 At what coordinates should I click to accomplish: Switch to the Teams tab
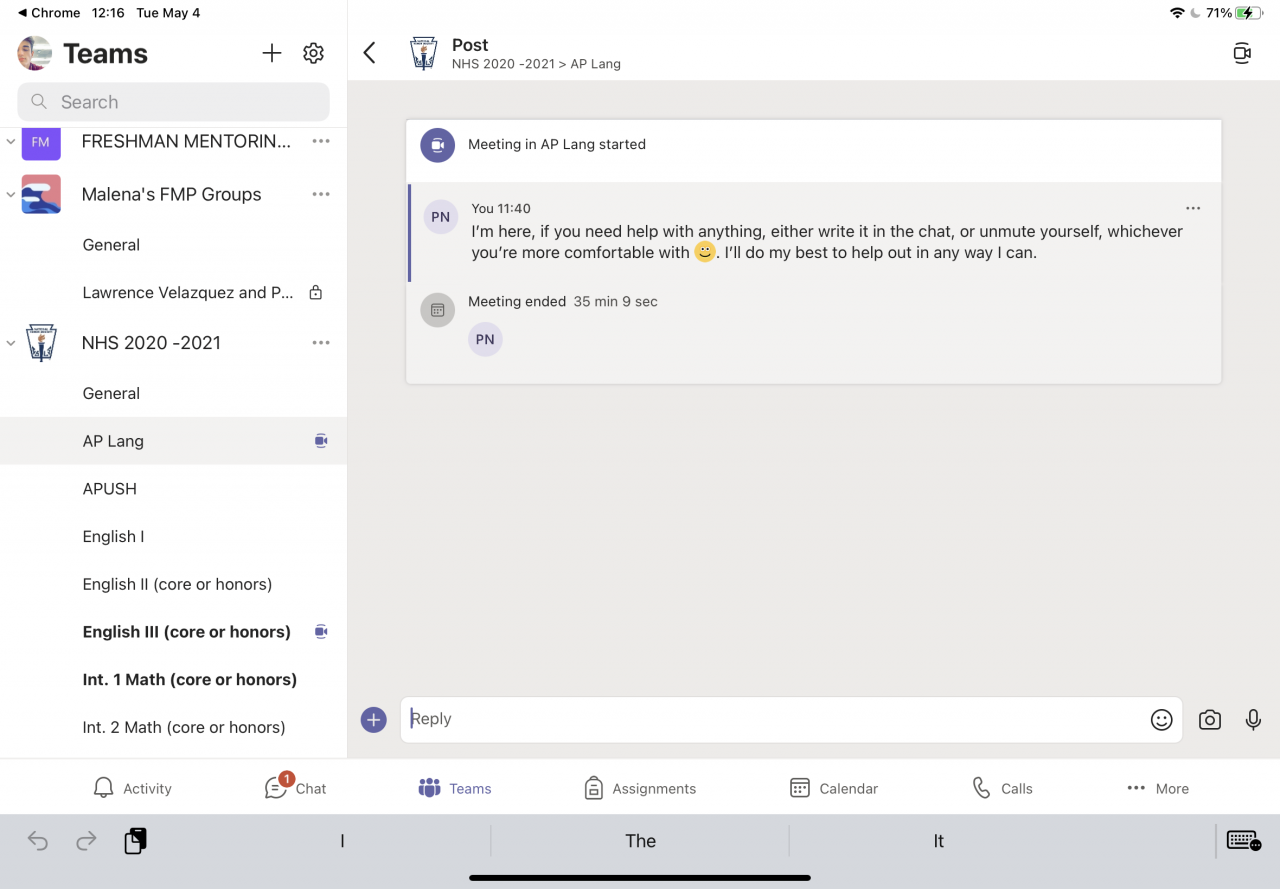[x=455, y=788]
